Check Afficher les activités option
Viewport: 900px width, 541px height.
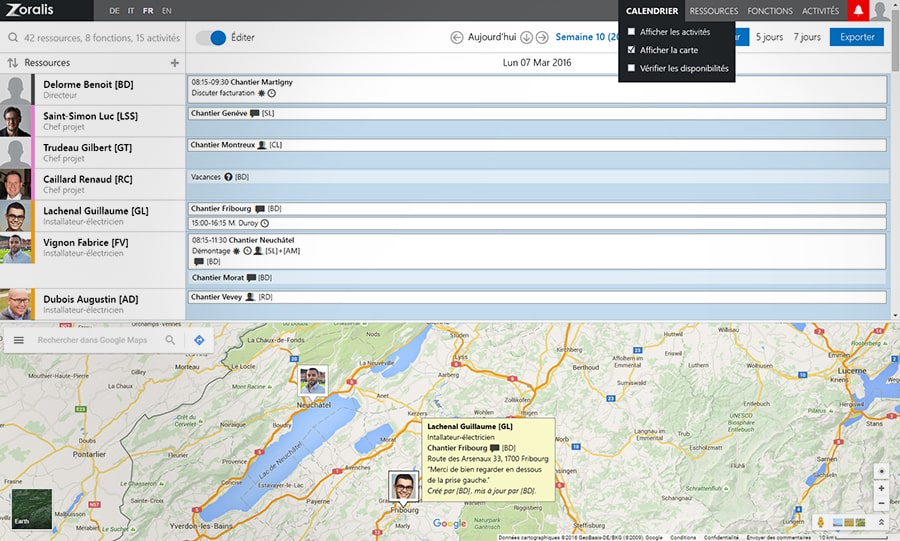pyautogui.click(x=631, y=32)
